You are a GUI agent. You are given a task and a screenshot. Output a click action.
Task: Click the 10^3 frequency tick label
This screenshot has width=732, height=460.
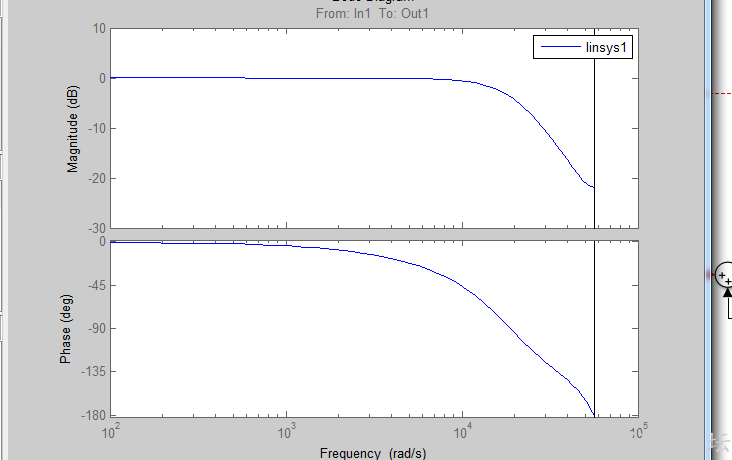click(x=286, y=432)
